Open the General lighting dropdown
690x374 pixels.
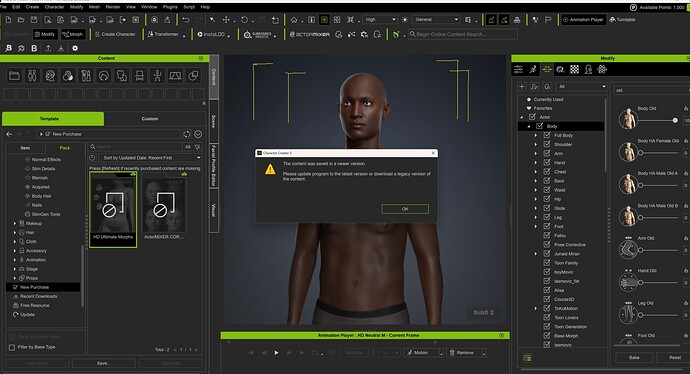[437, 20]
